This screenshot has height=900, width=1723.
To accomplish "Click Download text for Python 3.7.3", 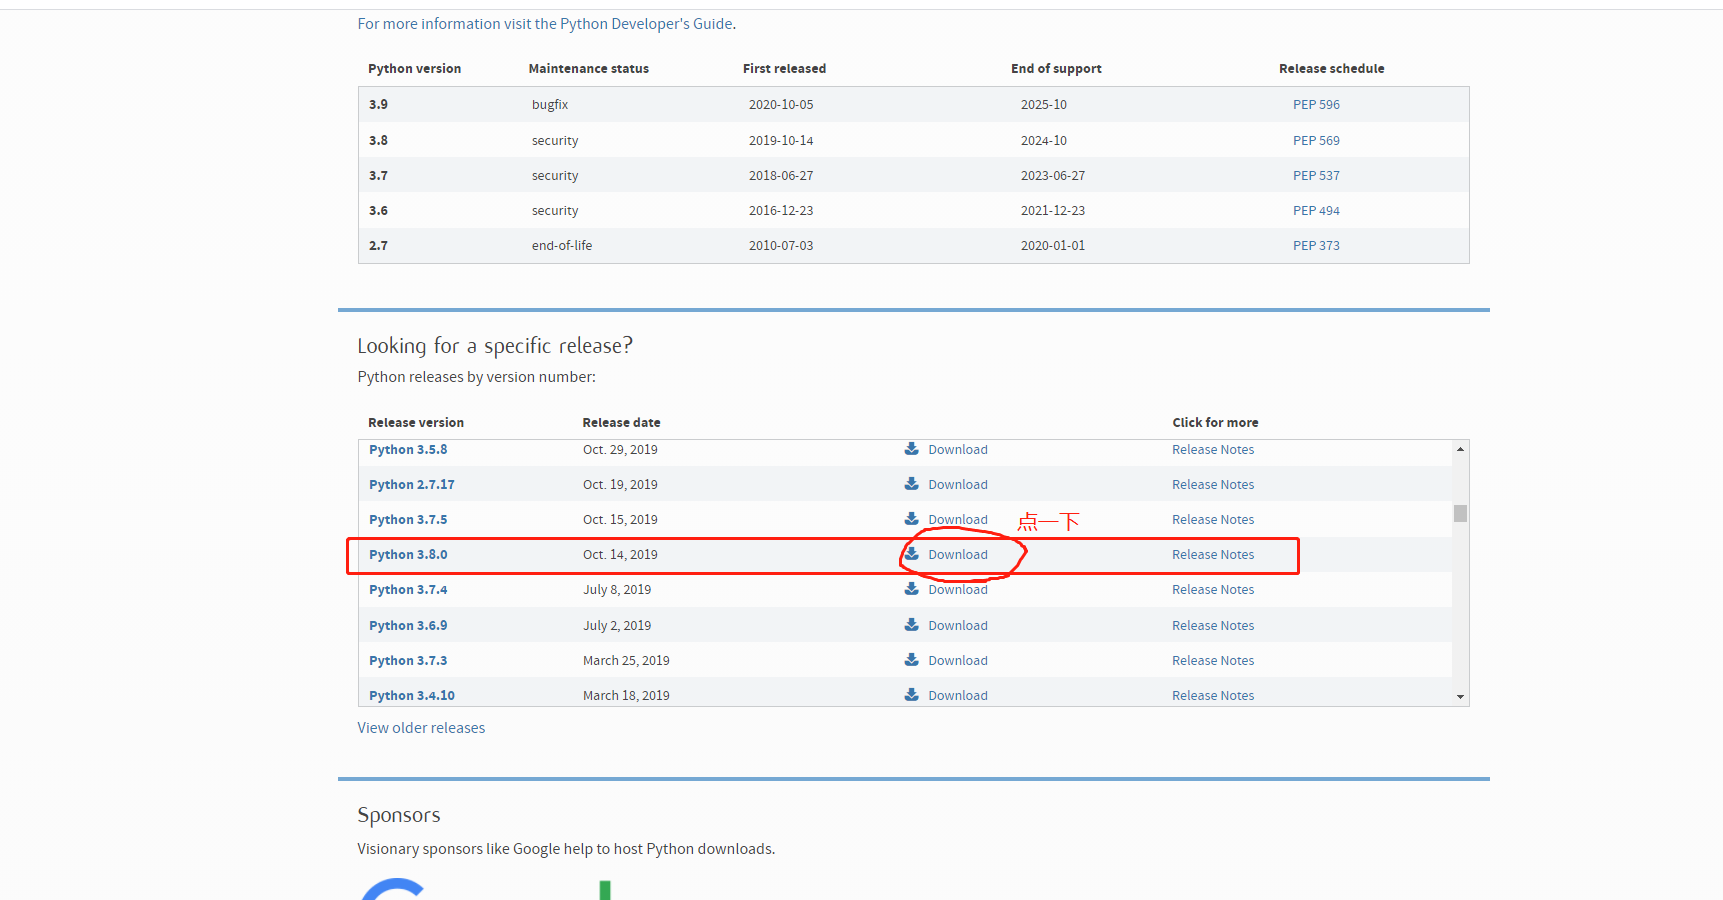I will 958,660.
